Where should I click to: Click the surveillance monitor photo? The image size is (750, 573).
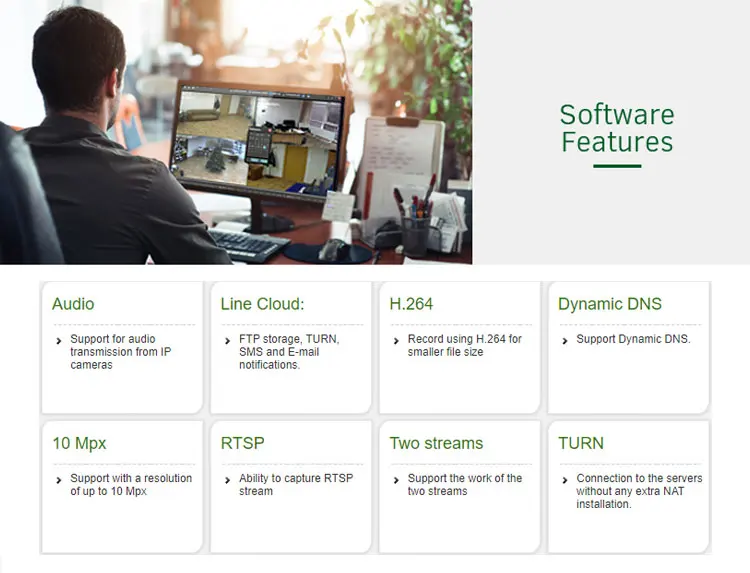tap(236, 132)
